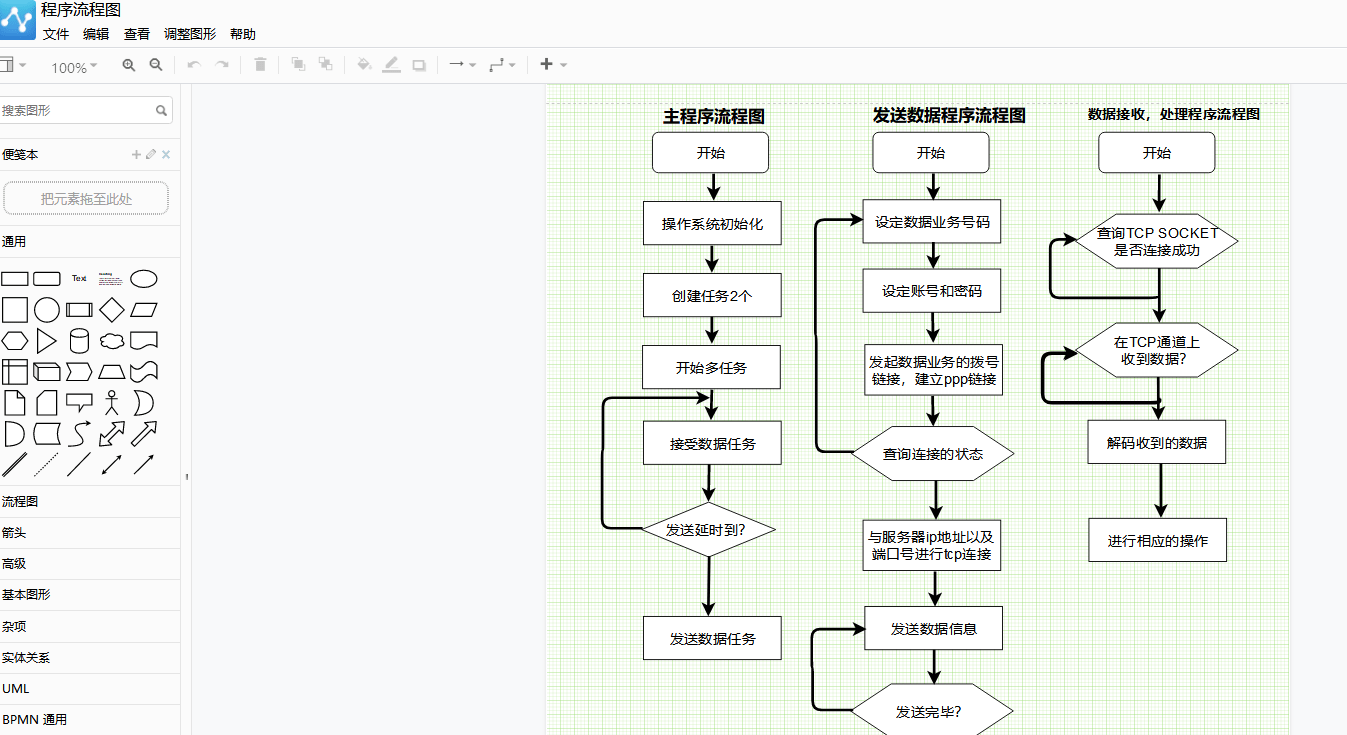1347x735 pixels.
Task: Open the 帮助 menu
Action: pos(243,34)
